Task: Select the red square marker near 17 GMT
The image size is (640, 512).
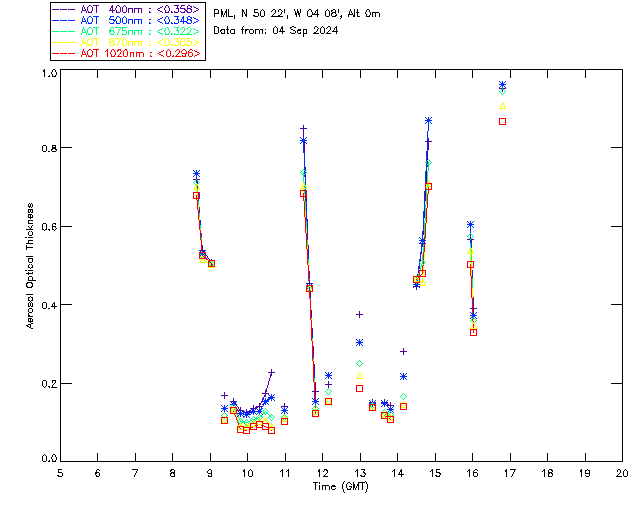Action: 502,121
